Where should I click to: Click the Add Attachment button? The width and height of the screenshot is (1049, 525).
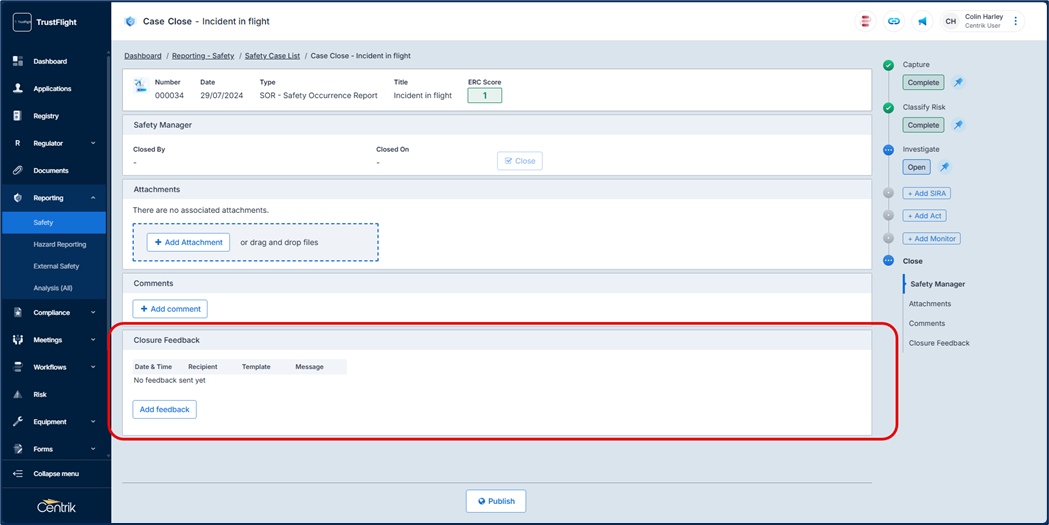(x=188, y=242)
